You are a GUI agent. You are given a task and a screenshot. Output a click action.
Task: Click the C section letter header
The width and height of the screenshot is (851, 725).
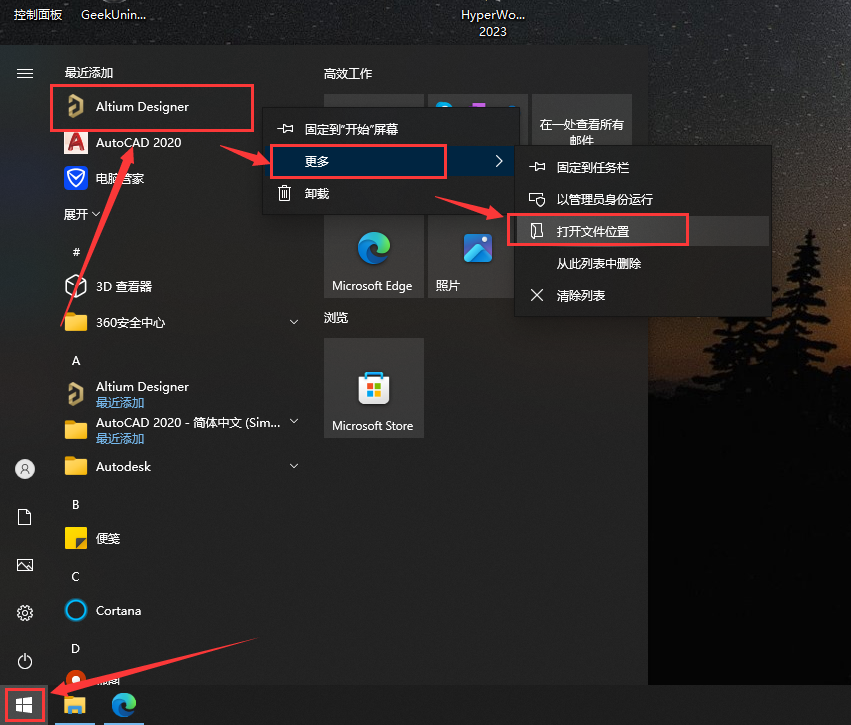point(76,576)
